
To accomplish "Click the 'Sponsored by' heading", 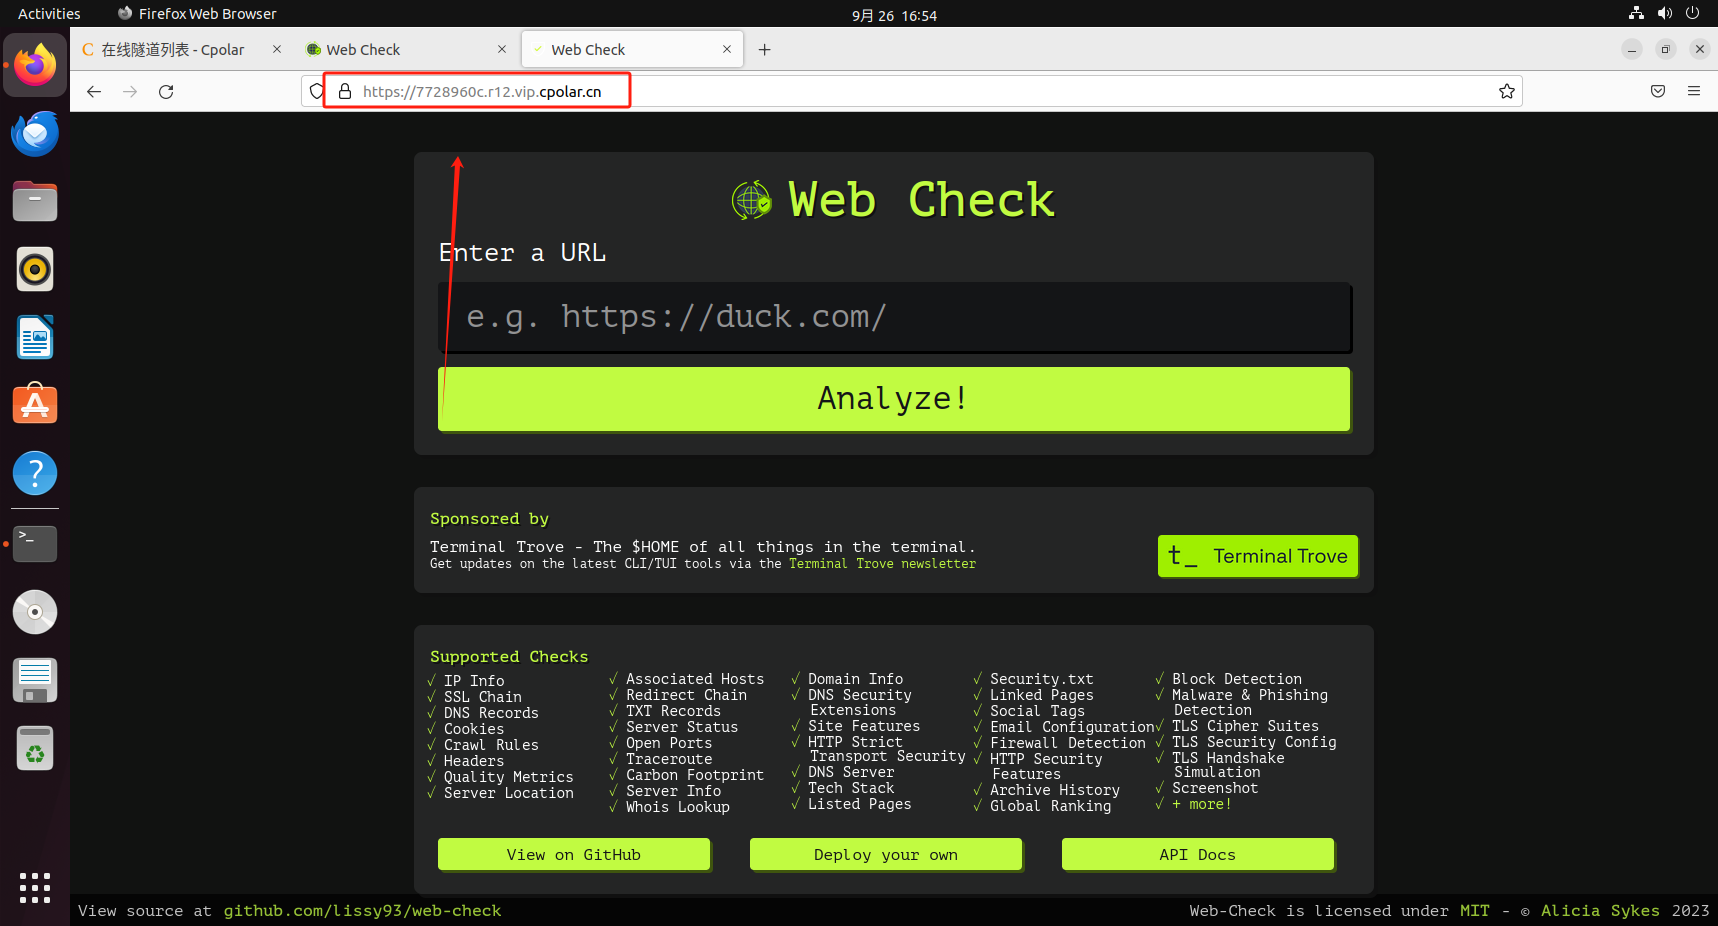I will pyautogui.click(x=490, y=518).
